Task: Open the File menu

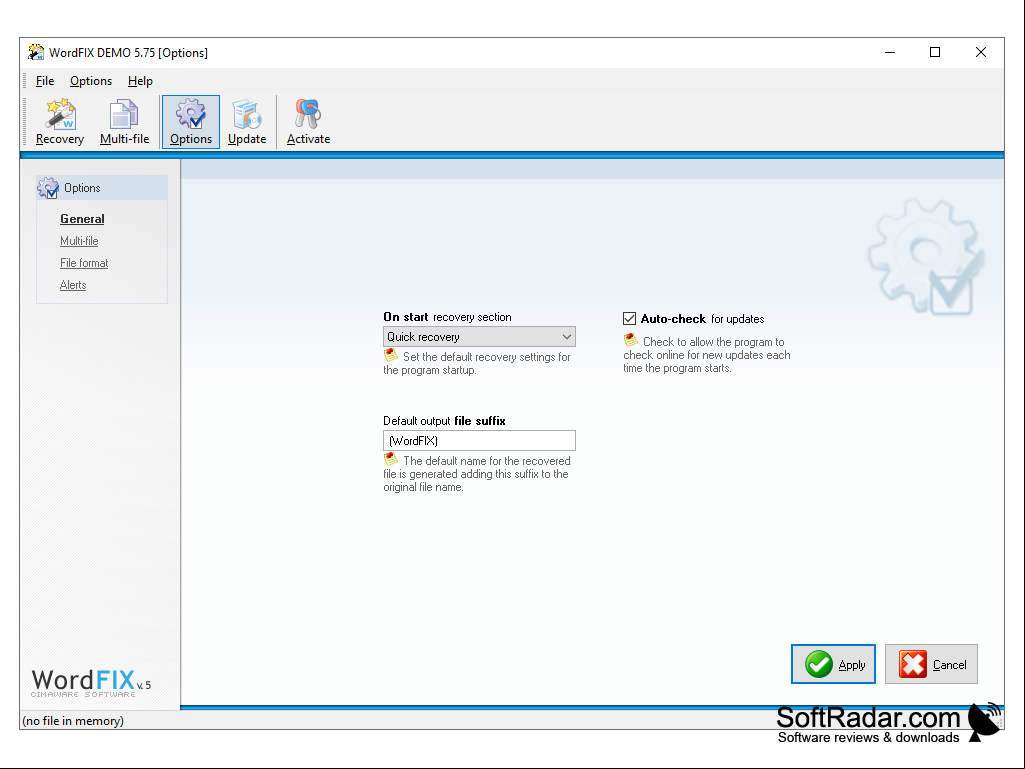Action: tap(45, 81)
